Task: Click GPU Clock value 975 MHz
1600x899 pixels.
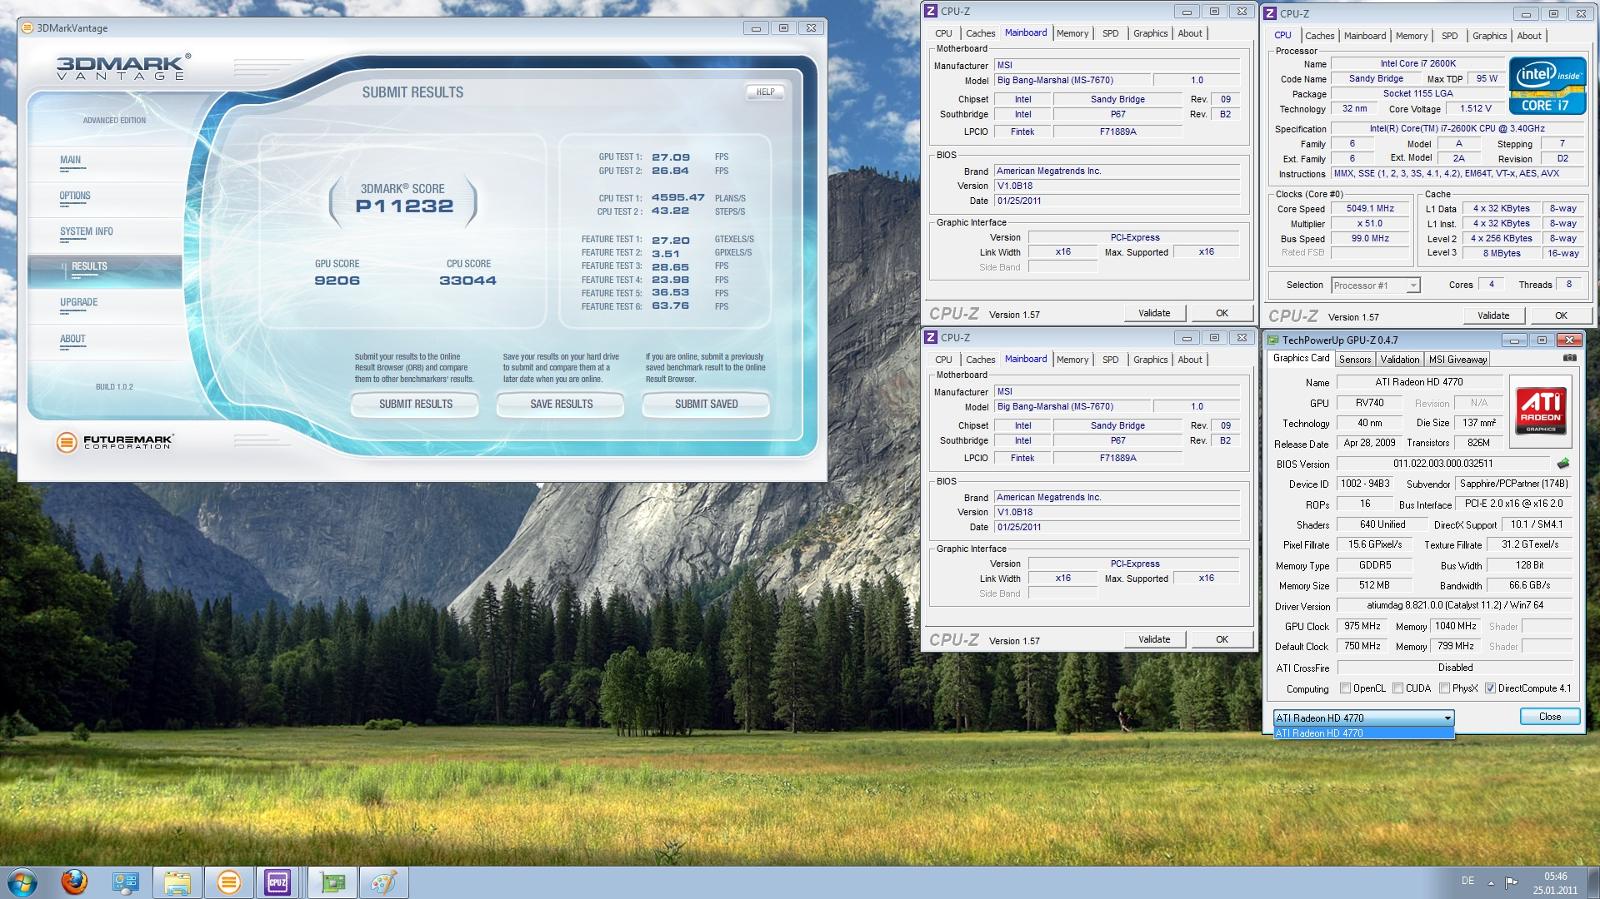Action: tap(1362, 626)
